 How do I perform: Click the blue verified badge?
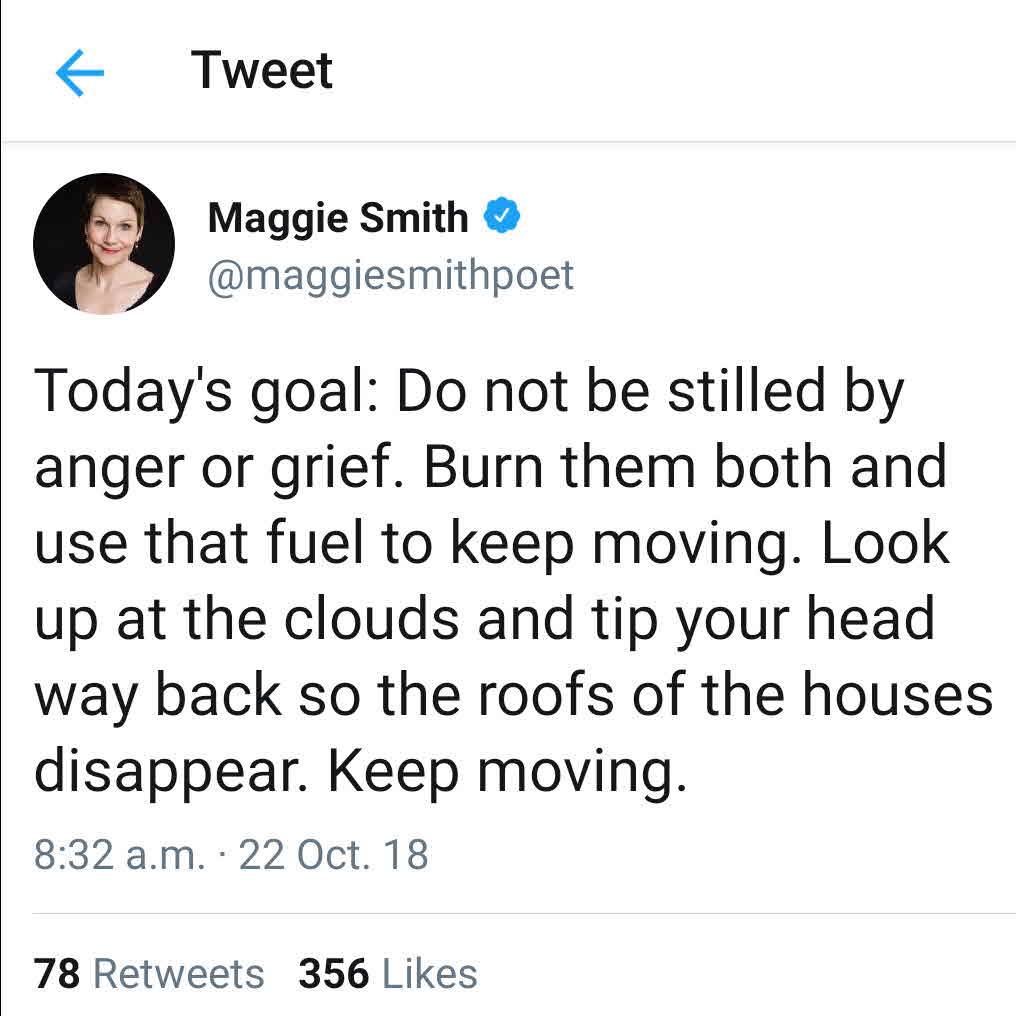click(502, 216)
